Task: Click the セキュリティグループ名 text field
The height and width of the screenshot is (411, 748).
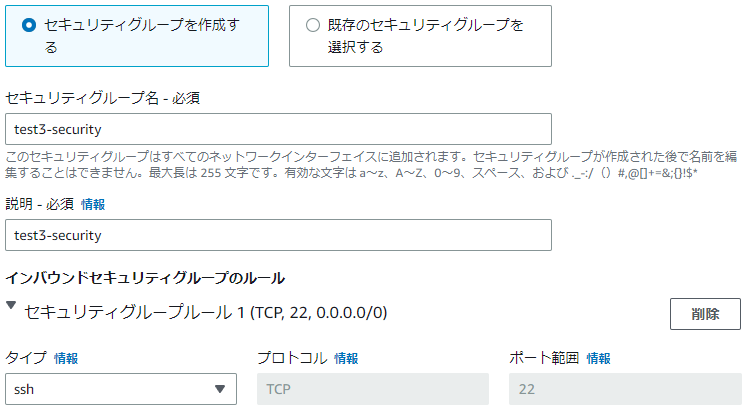Action: tap(278, 129)
